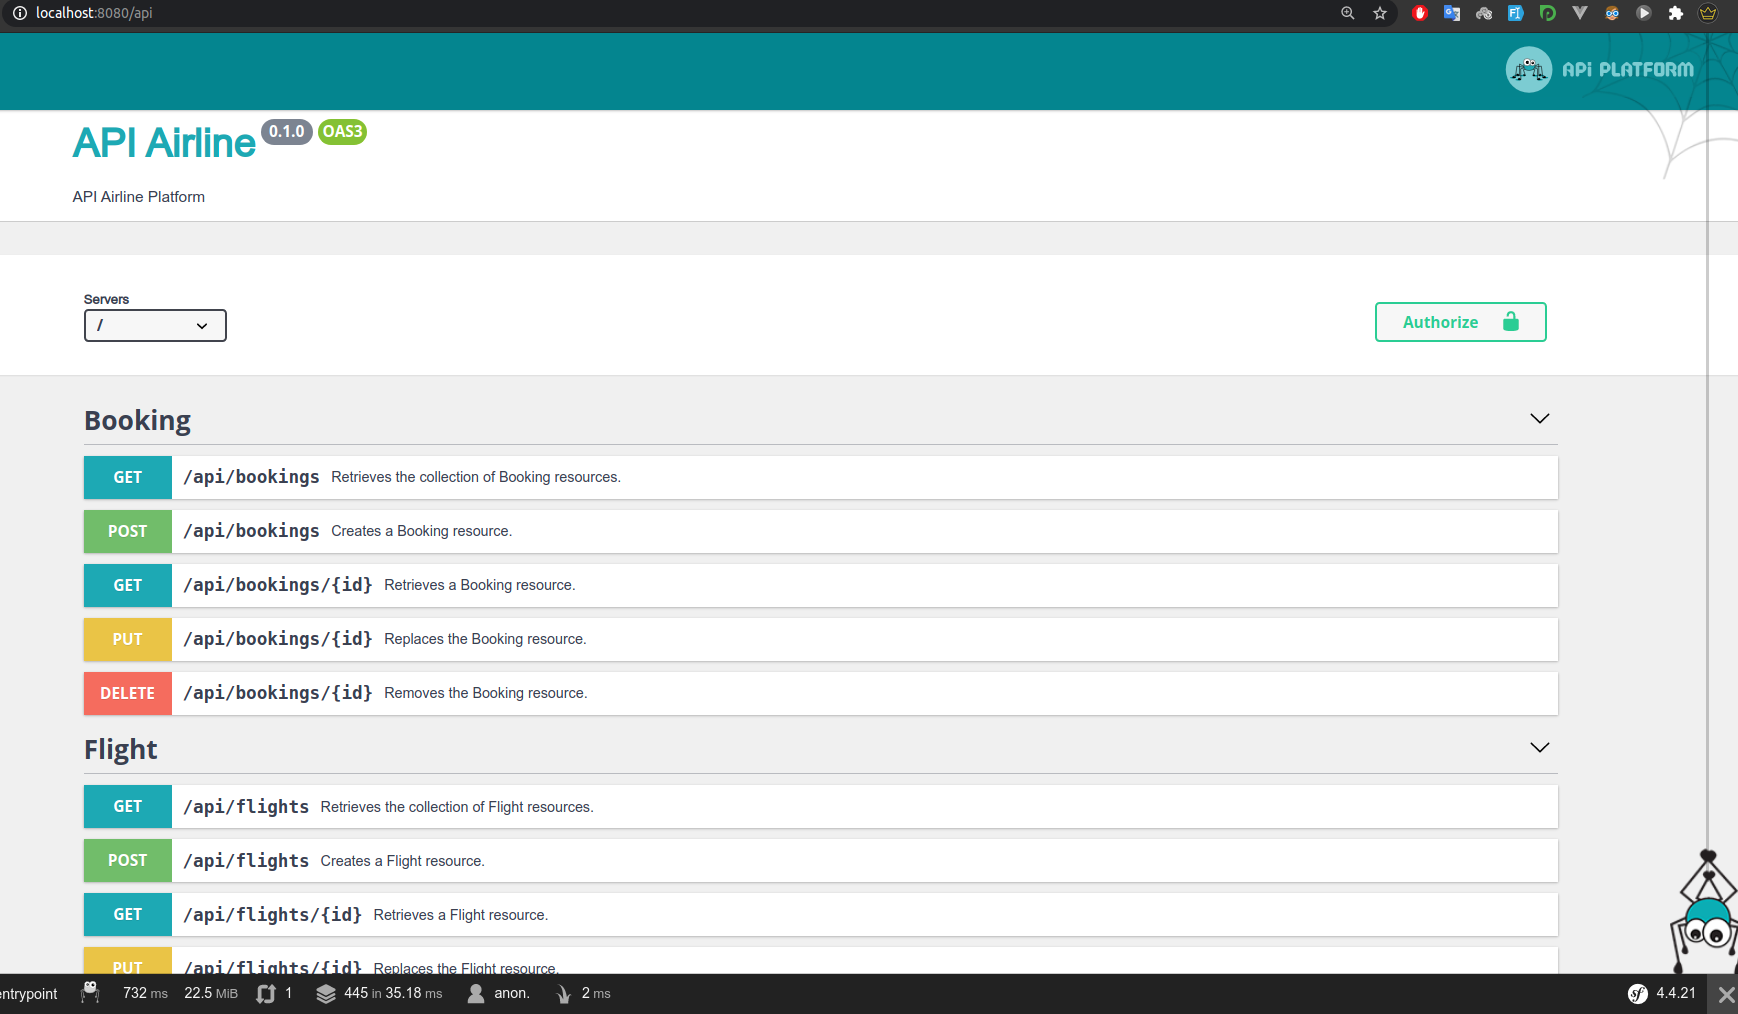The image size is (1738, 1014).
Task: Open the browser zoom magnifier icon
Action: click(x=1348, y=13)
